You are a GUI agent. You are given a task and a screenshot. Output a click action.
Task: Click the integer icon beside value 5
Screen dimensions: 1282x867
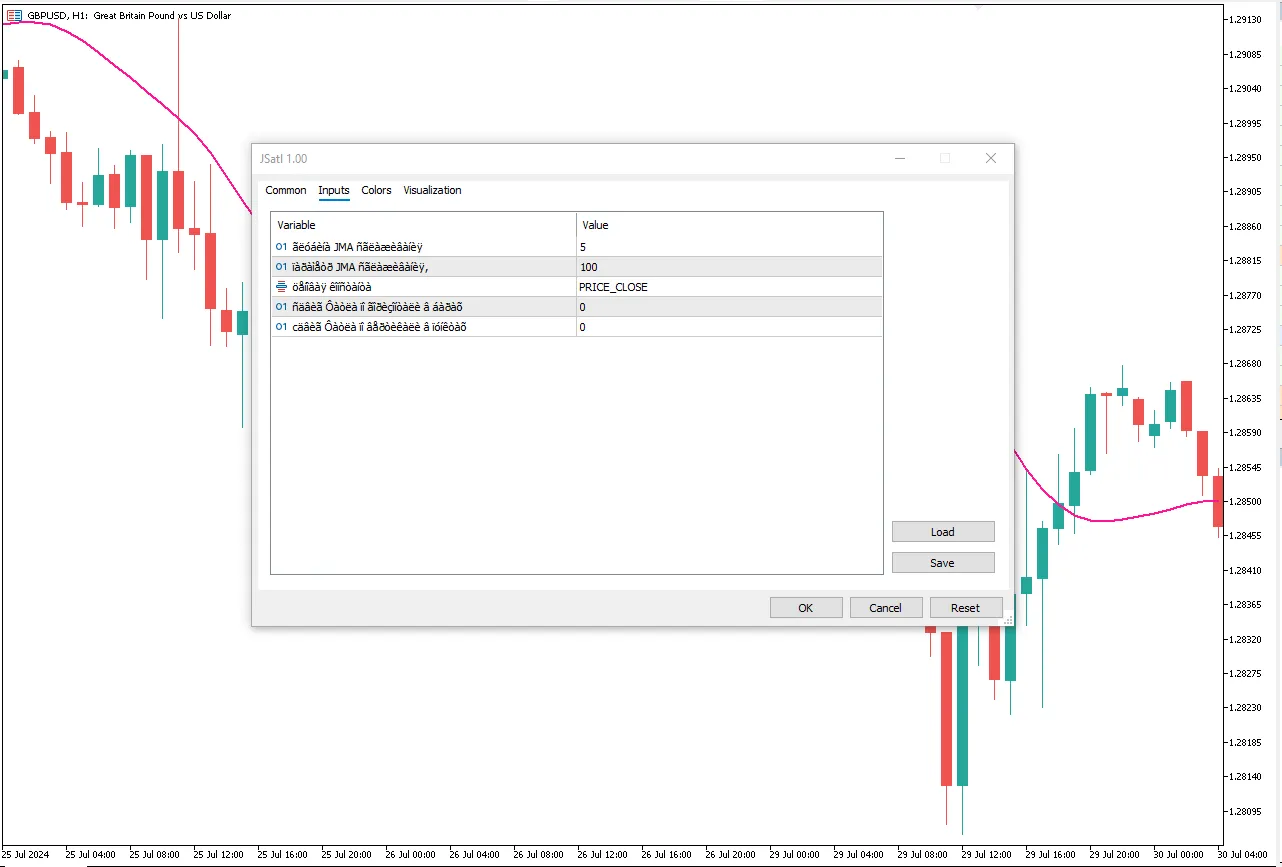click(x=281, y=247)
